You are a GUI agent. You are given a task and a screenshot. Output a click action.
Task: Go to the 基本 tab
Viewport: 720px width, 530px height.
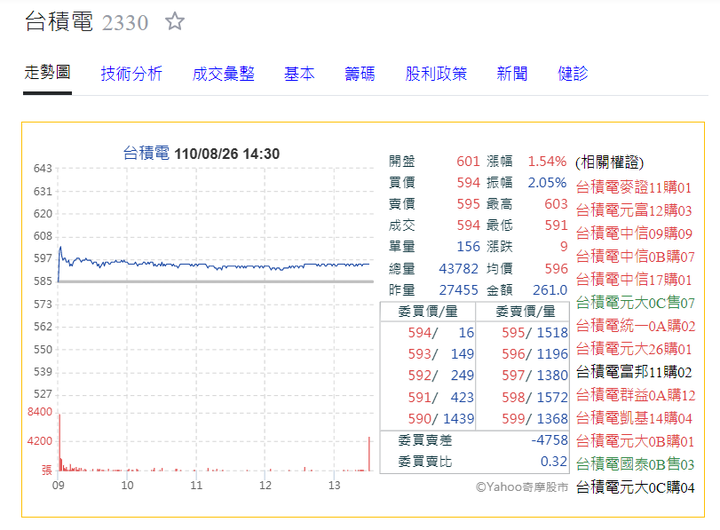tap(299, 73)
